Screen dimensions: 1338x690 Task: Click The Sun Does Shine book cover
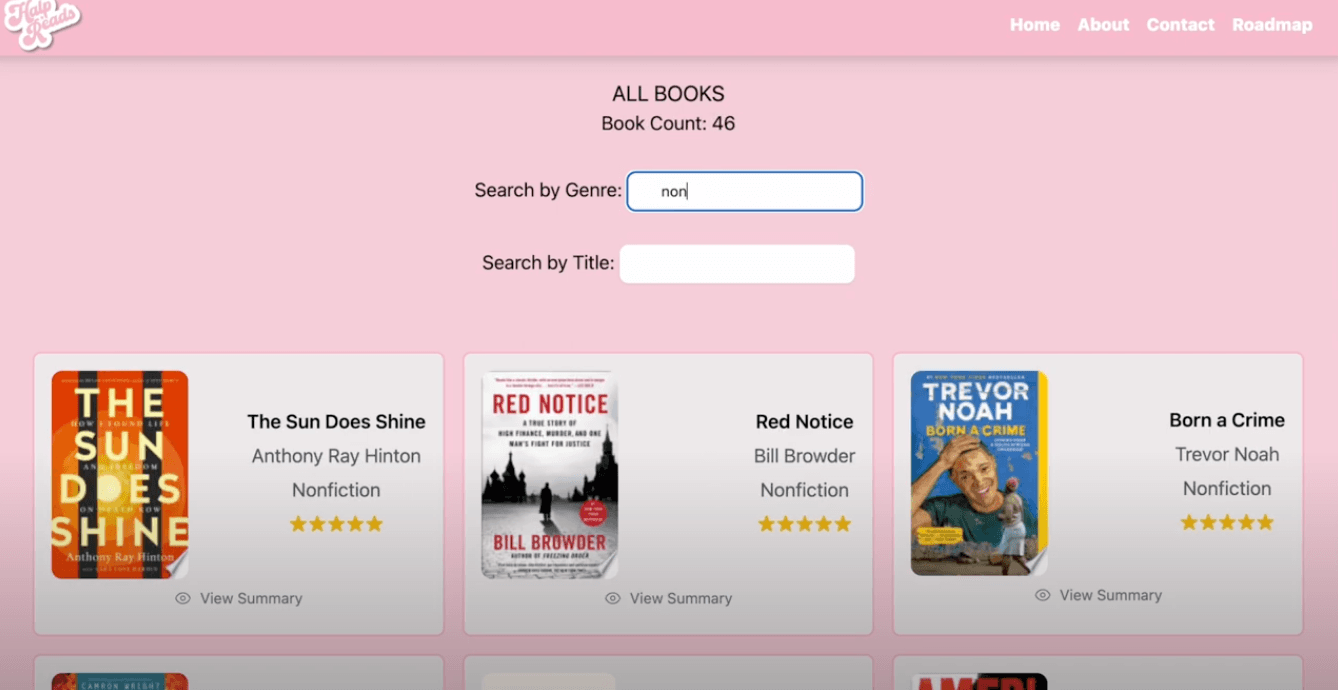point(120,475)
